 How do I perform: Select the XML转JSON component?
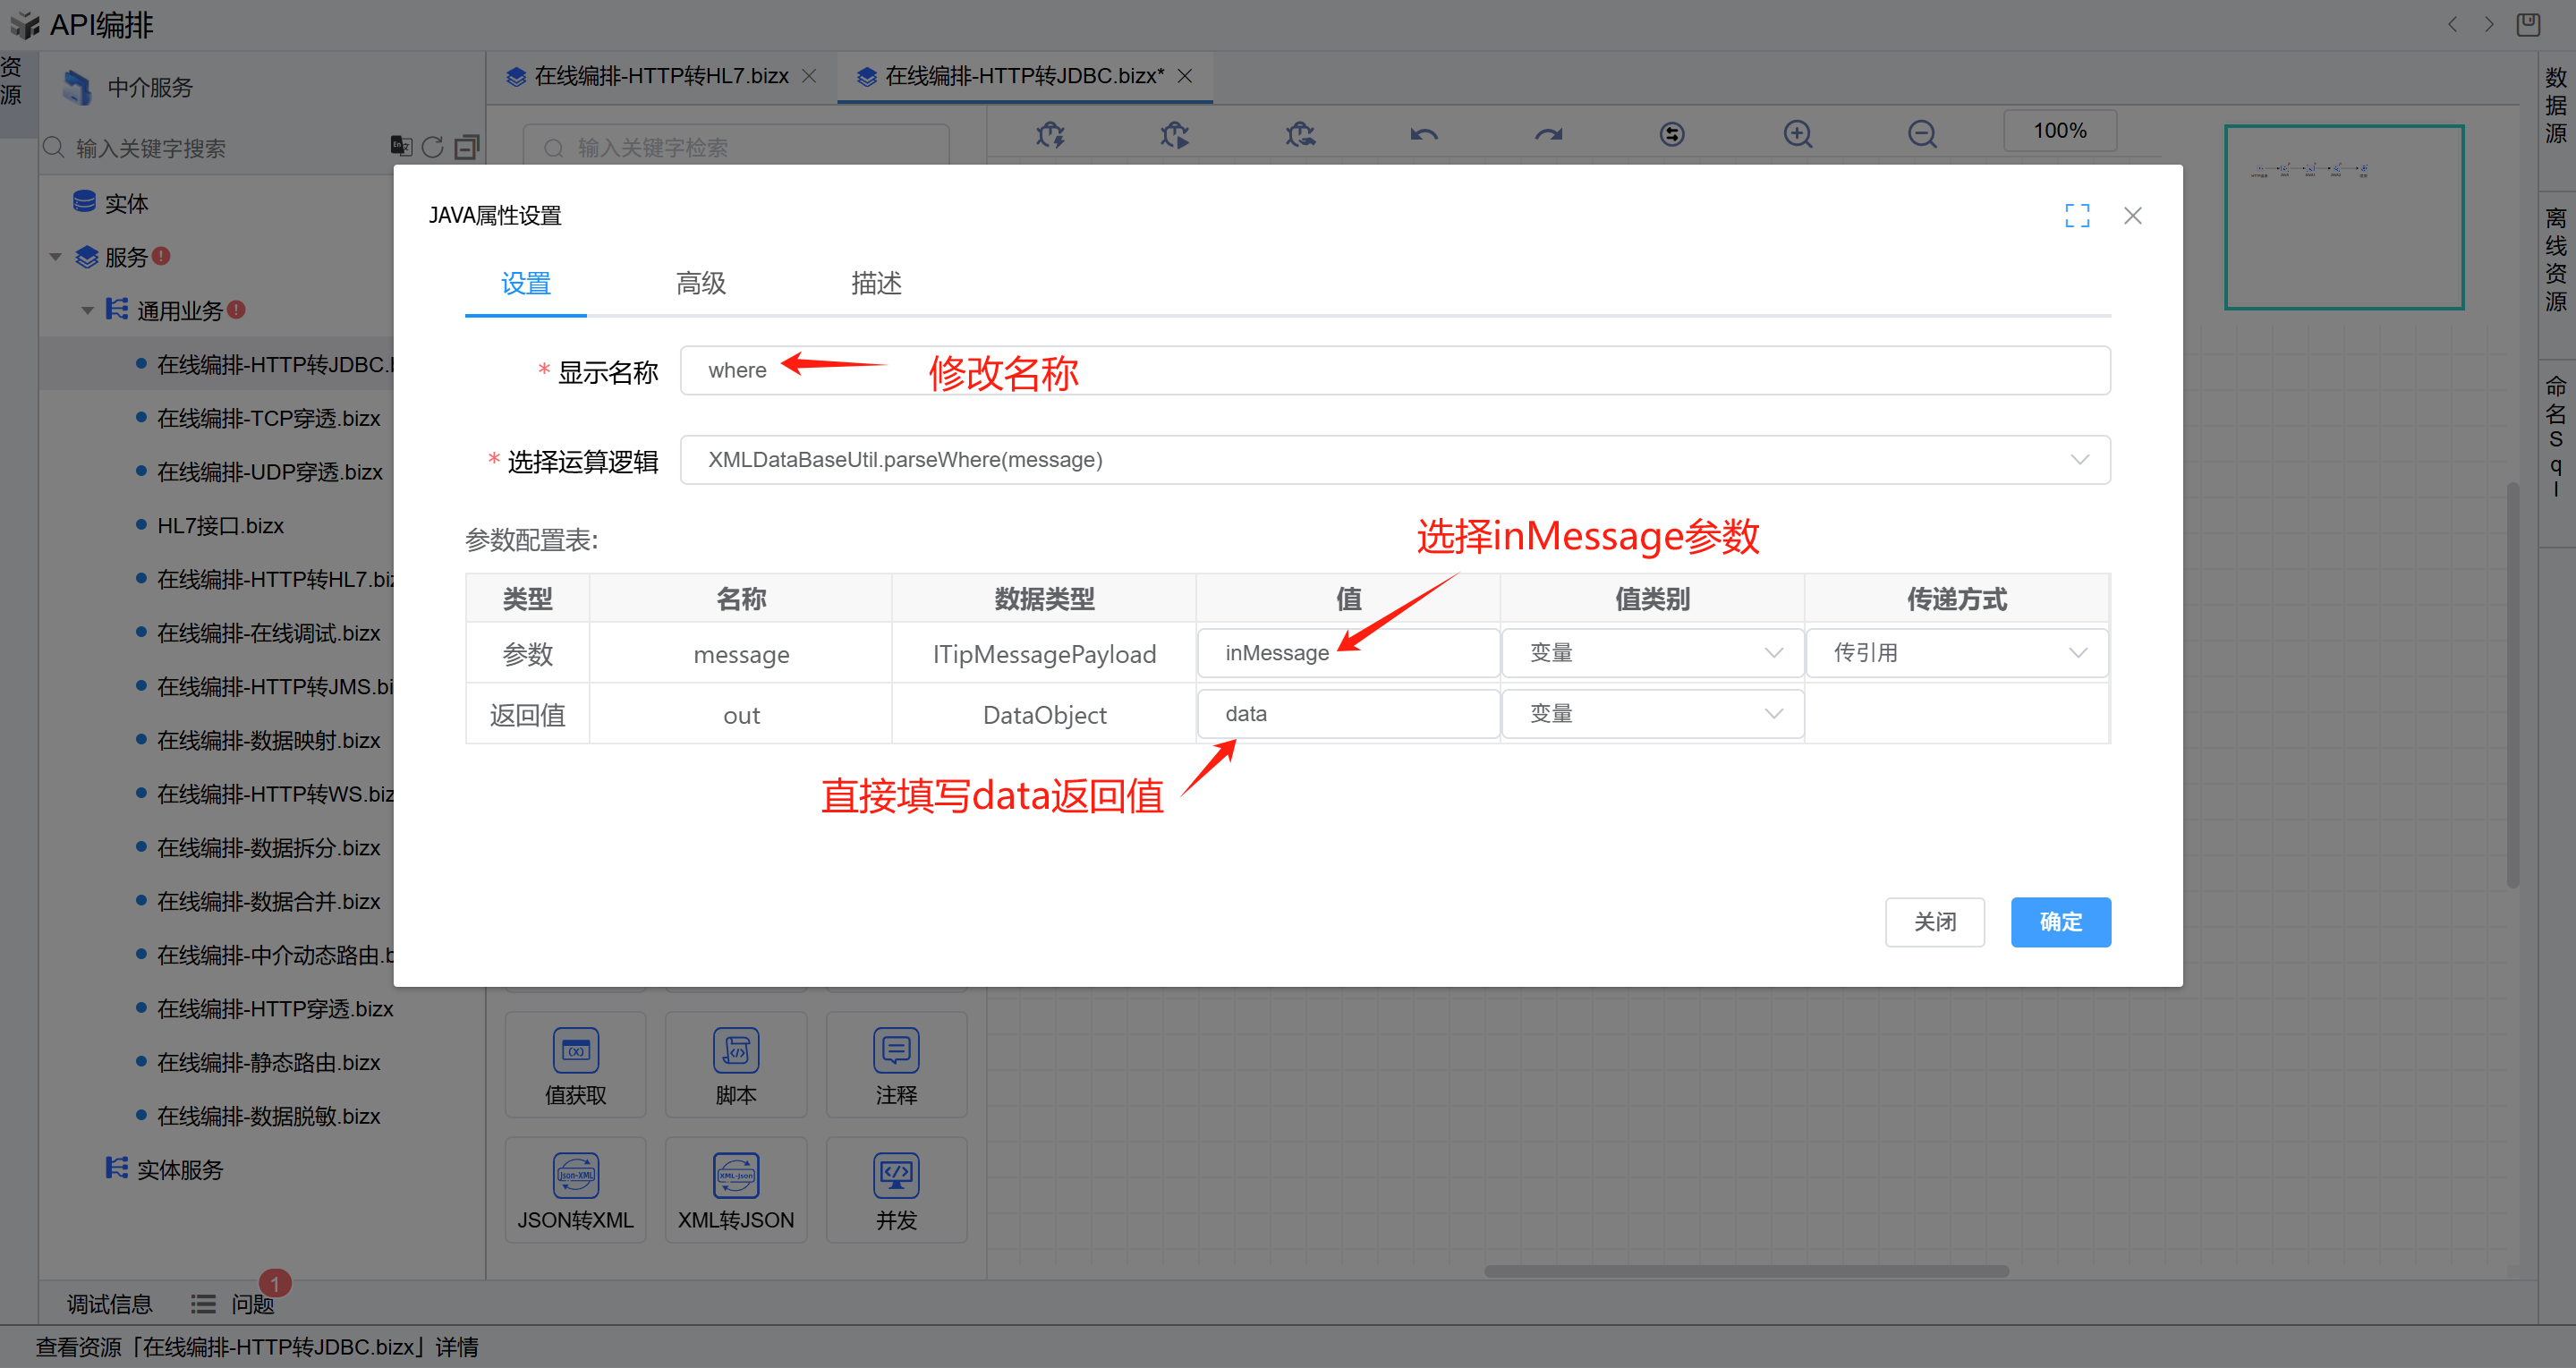(736, 1189)
